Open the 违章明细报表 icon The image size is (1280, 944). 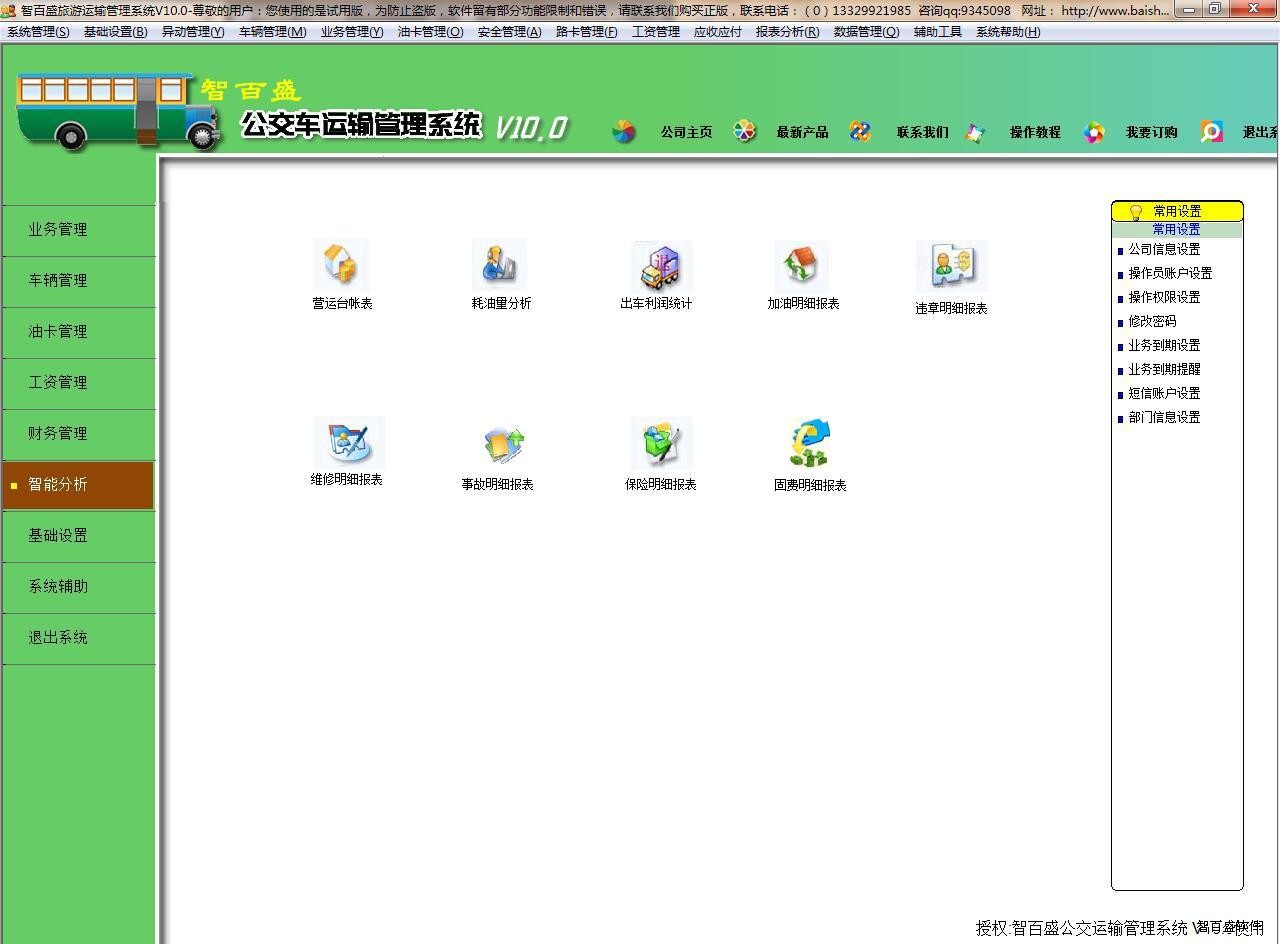951,266
